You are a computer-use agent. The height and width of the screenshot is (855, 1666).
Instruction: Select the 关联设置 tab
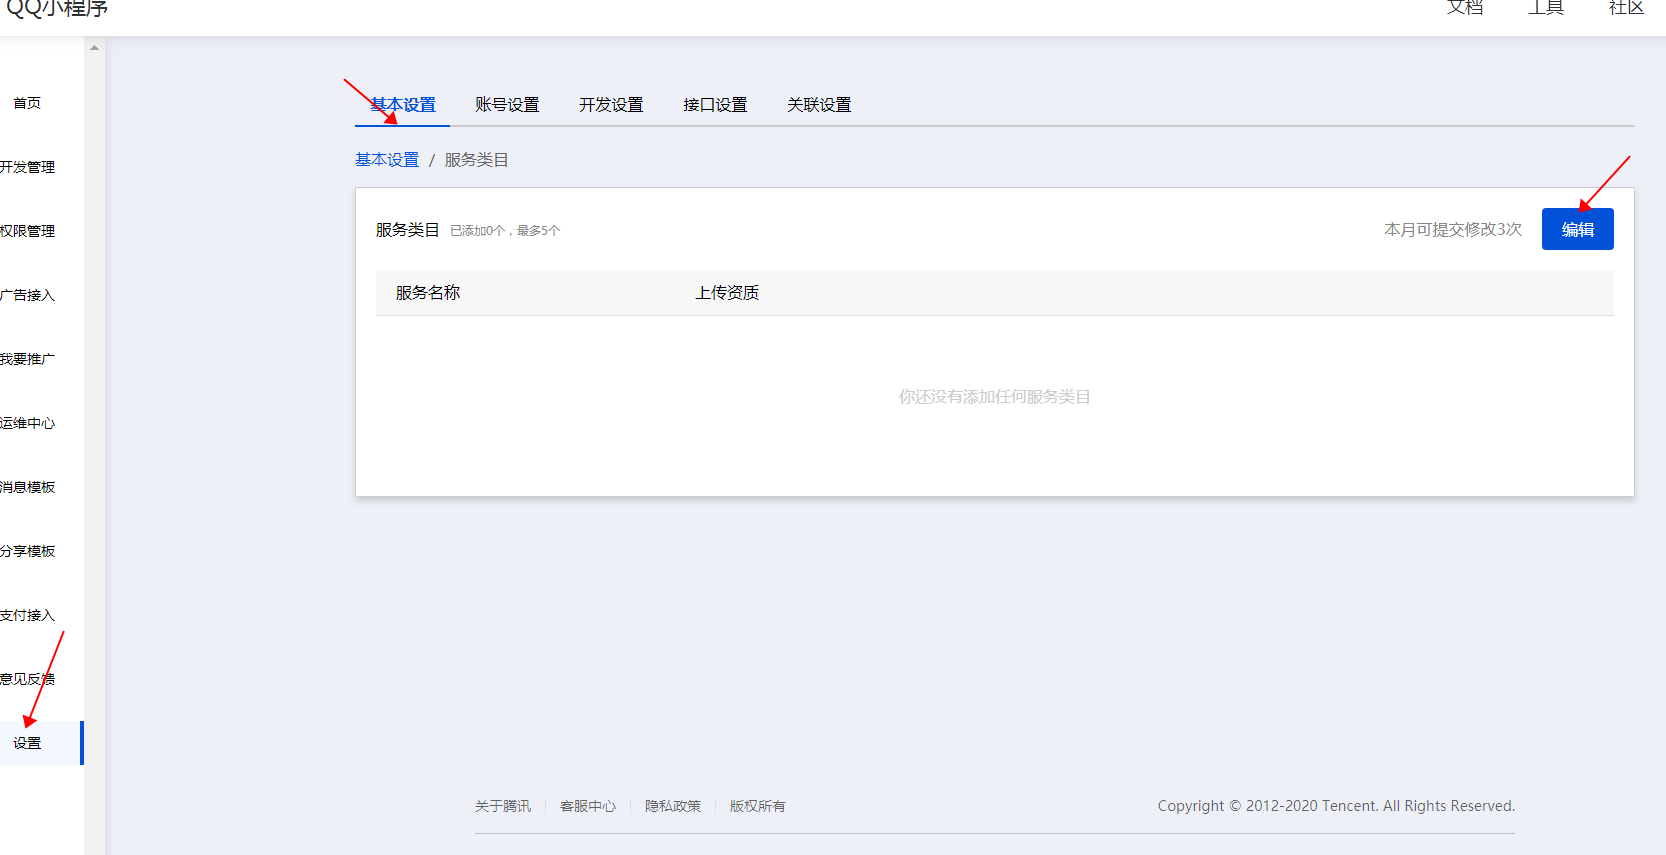819,105
